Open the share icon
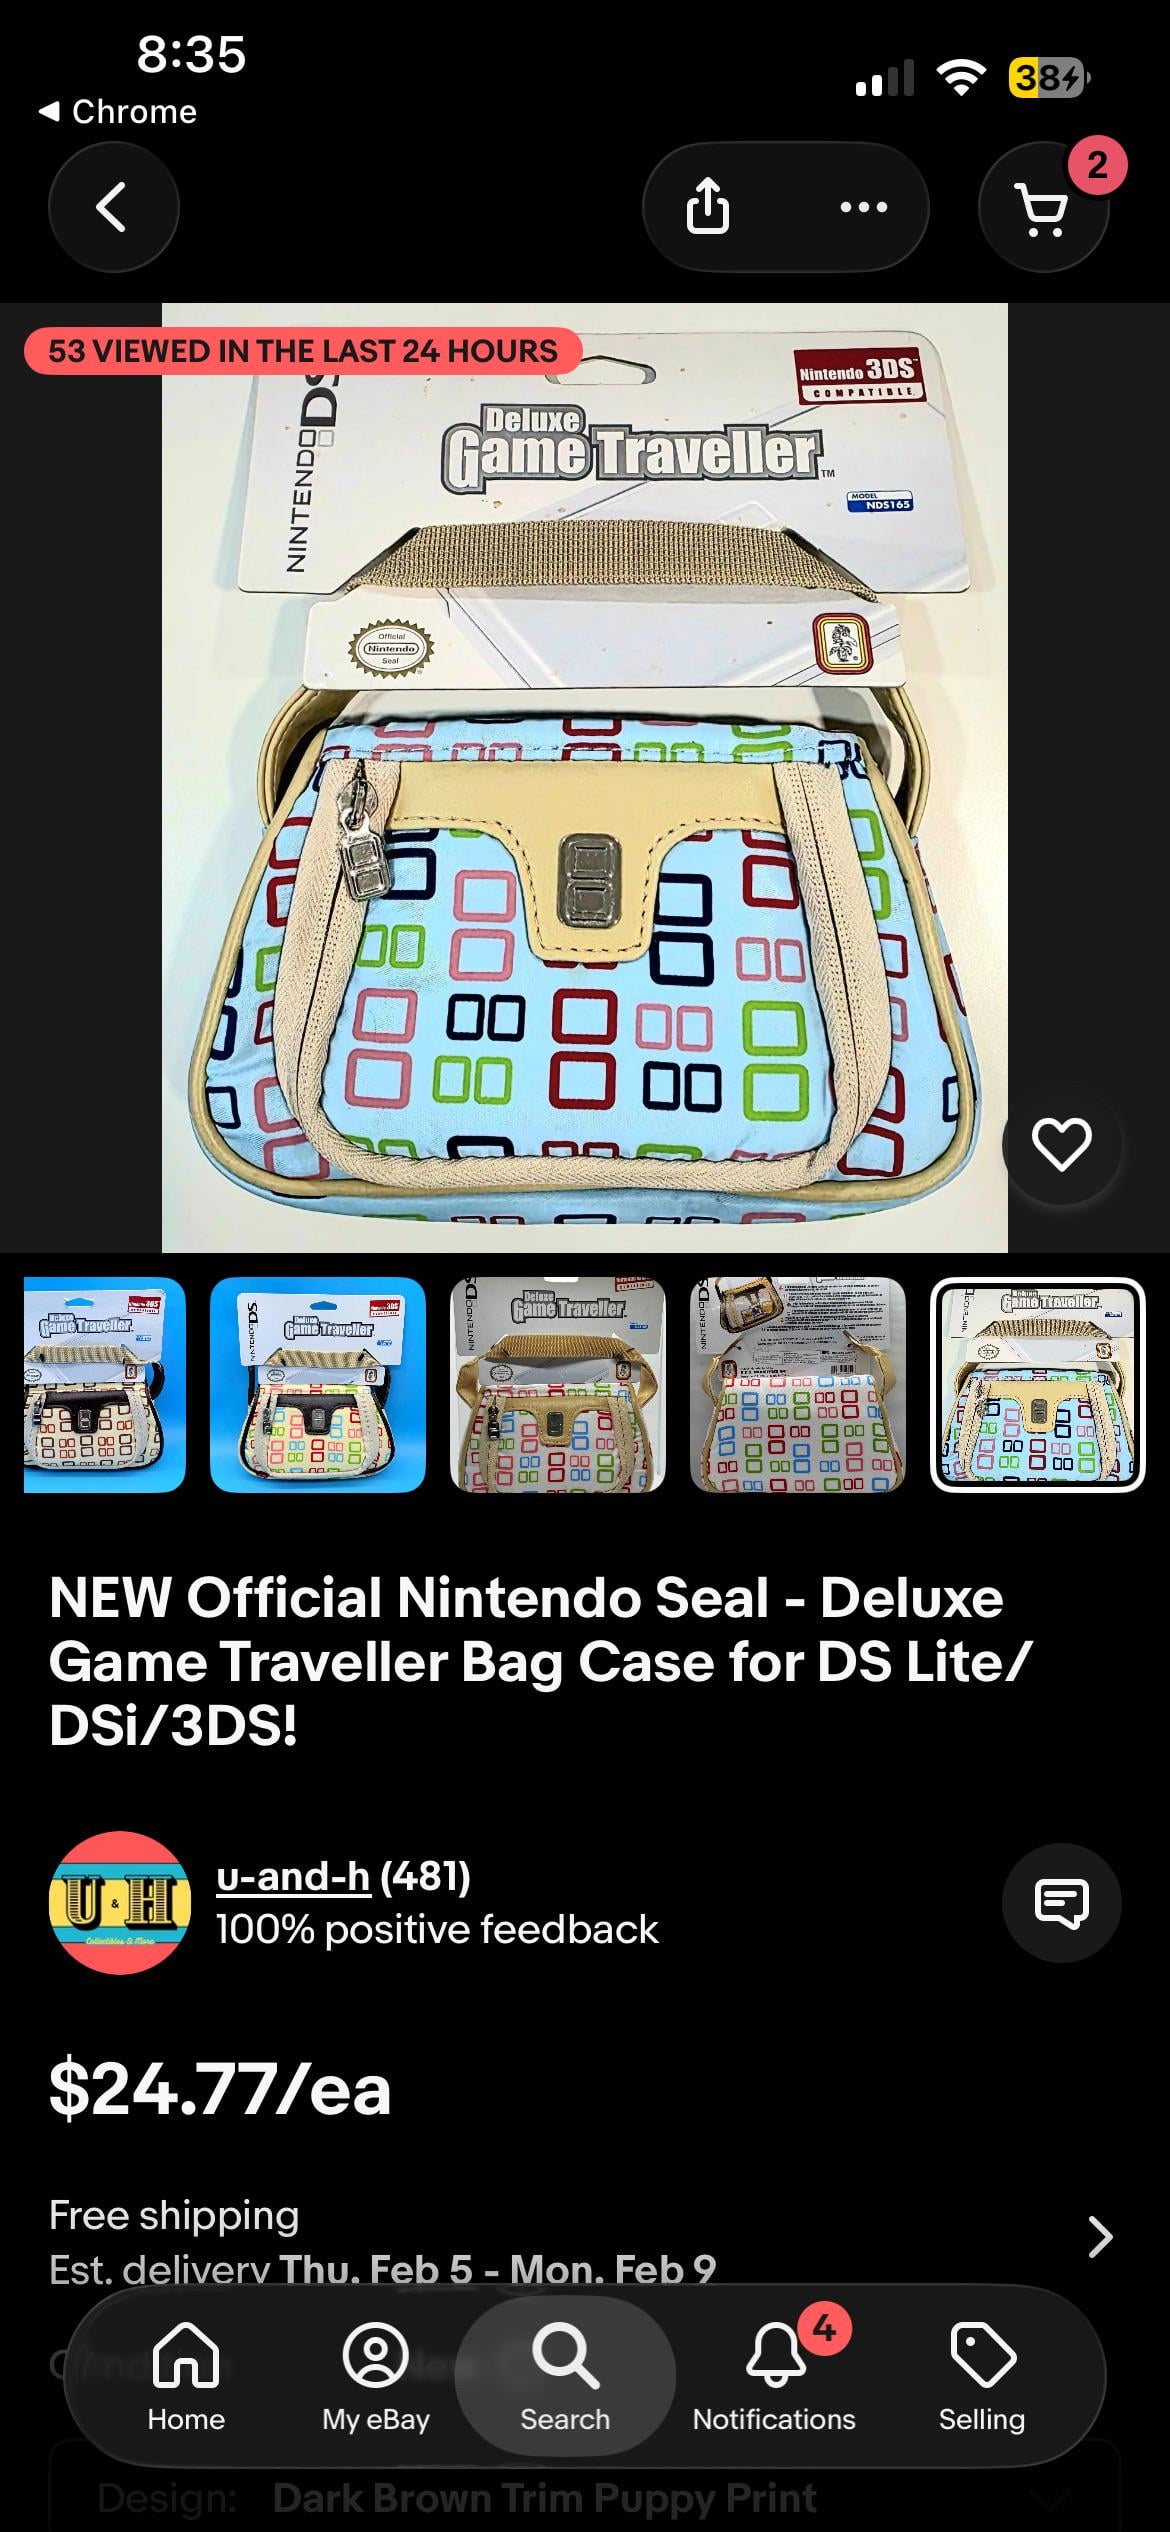This screenshot has height=2532, width=1170. pos(708,207)
